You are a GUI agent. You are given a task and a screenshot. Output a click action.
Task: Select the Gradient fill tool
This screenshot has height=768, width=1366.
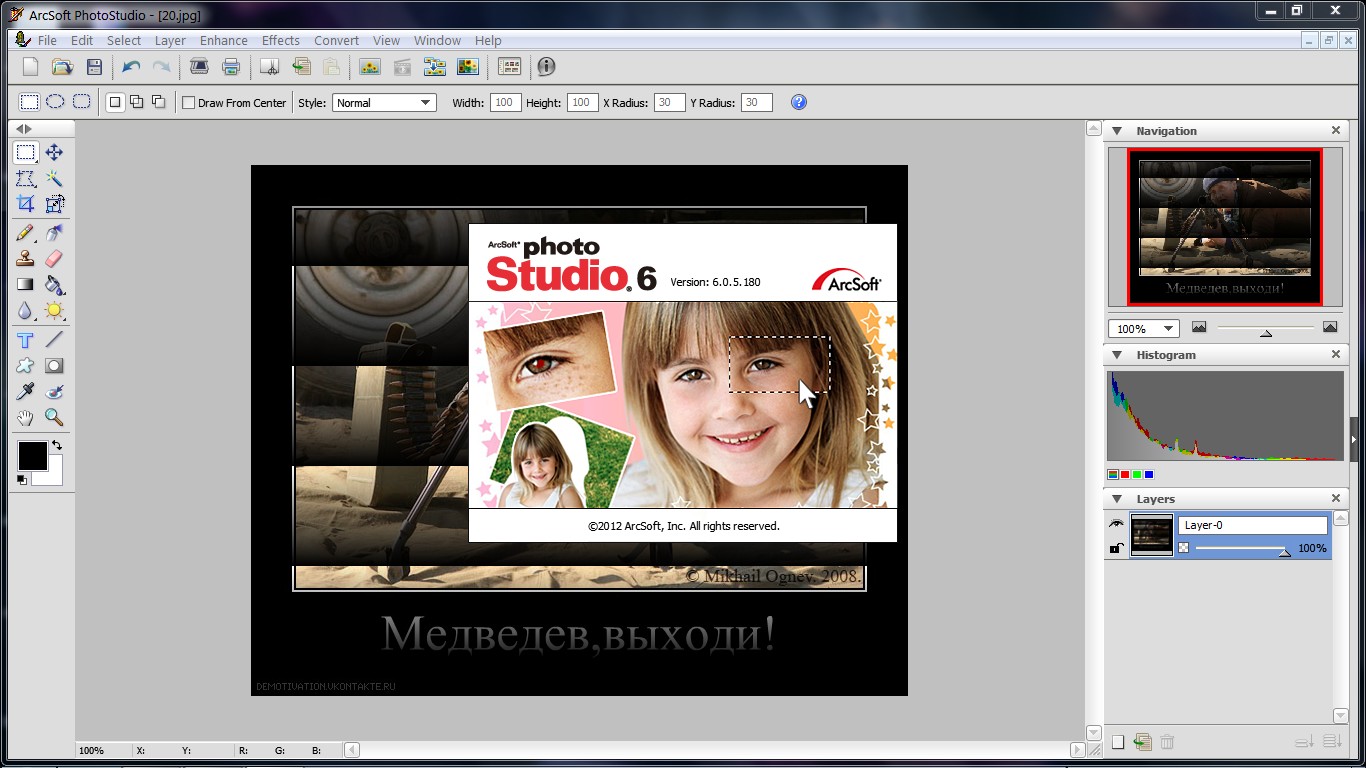(x=25, y=285)
